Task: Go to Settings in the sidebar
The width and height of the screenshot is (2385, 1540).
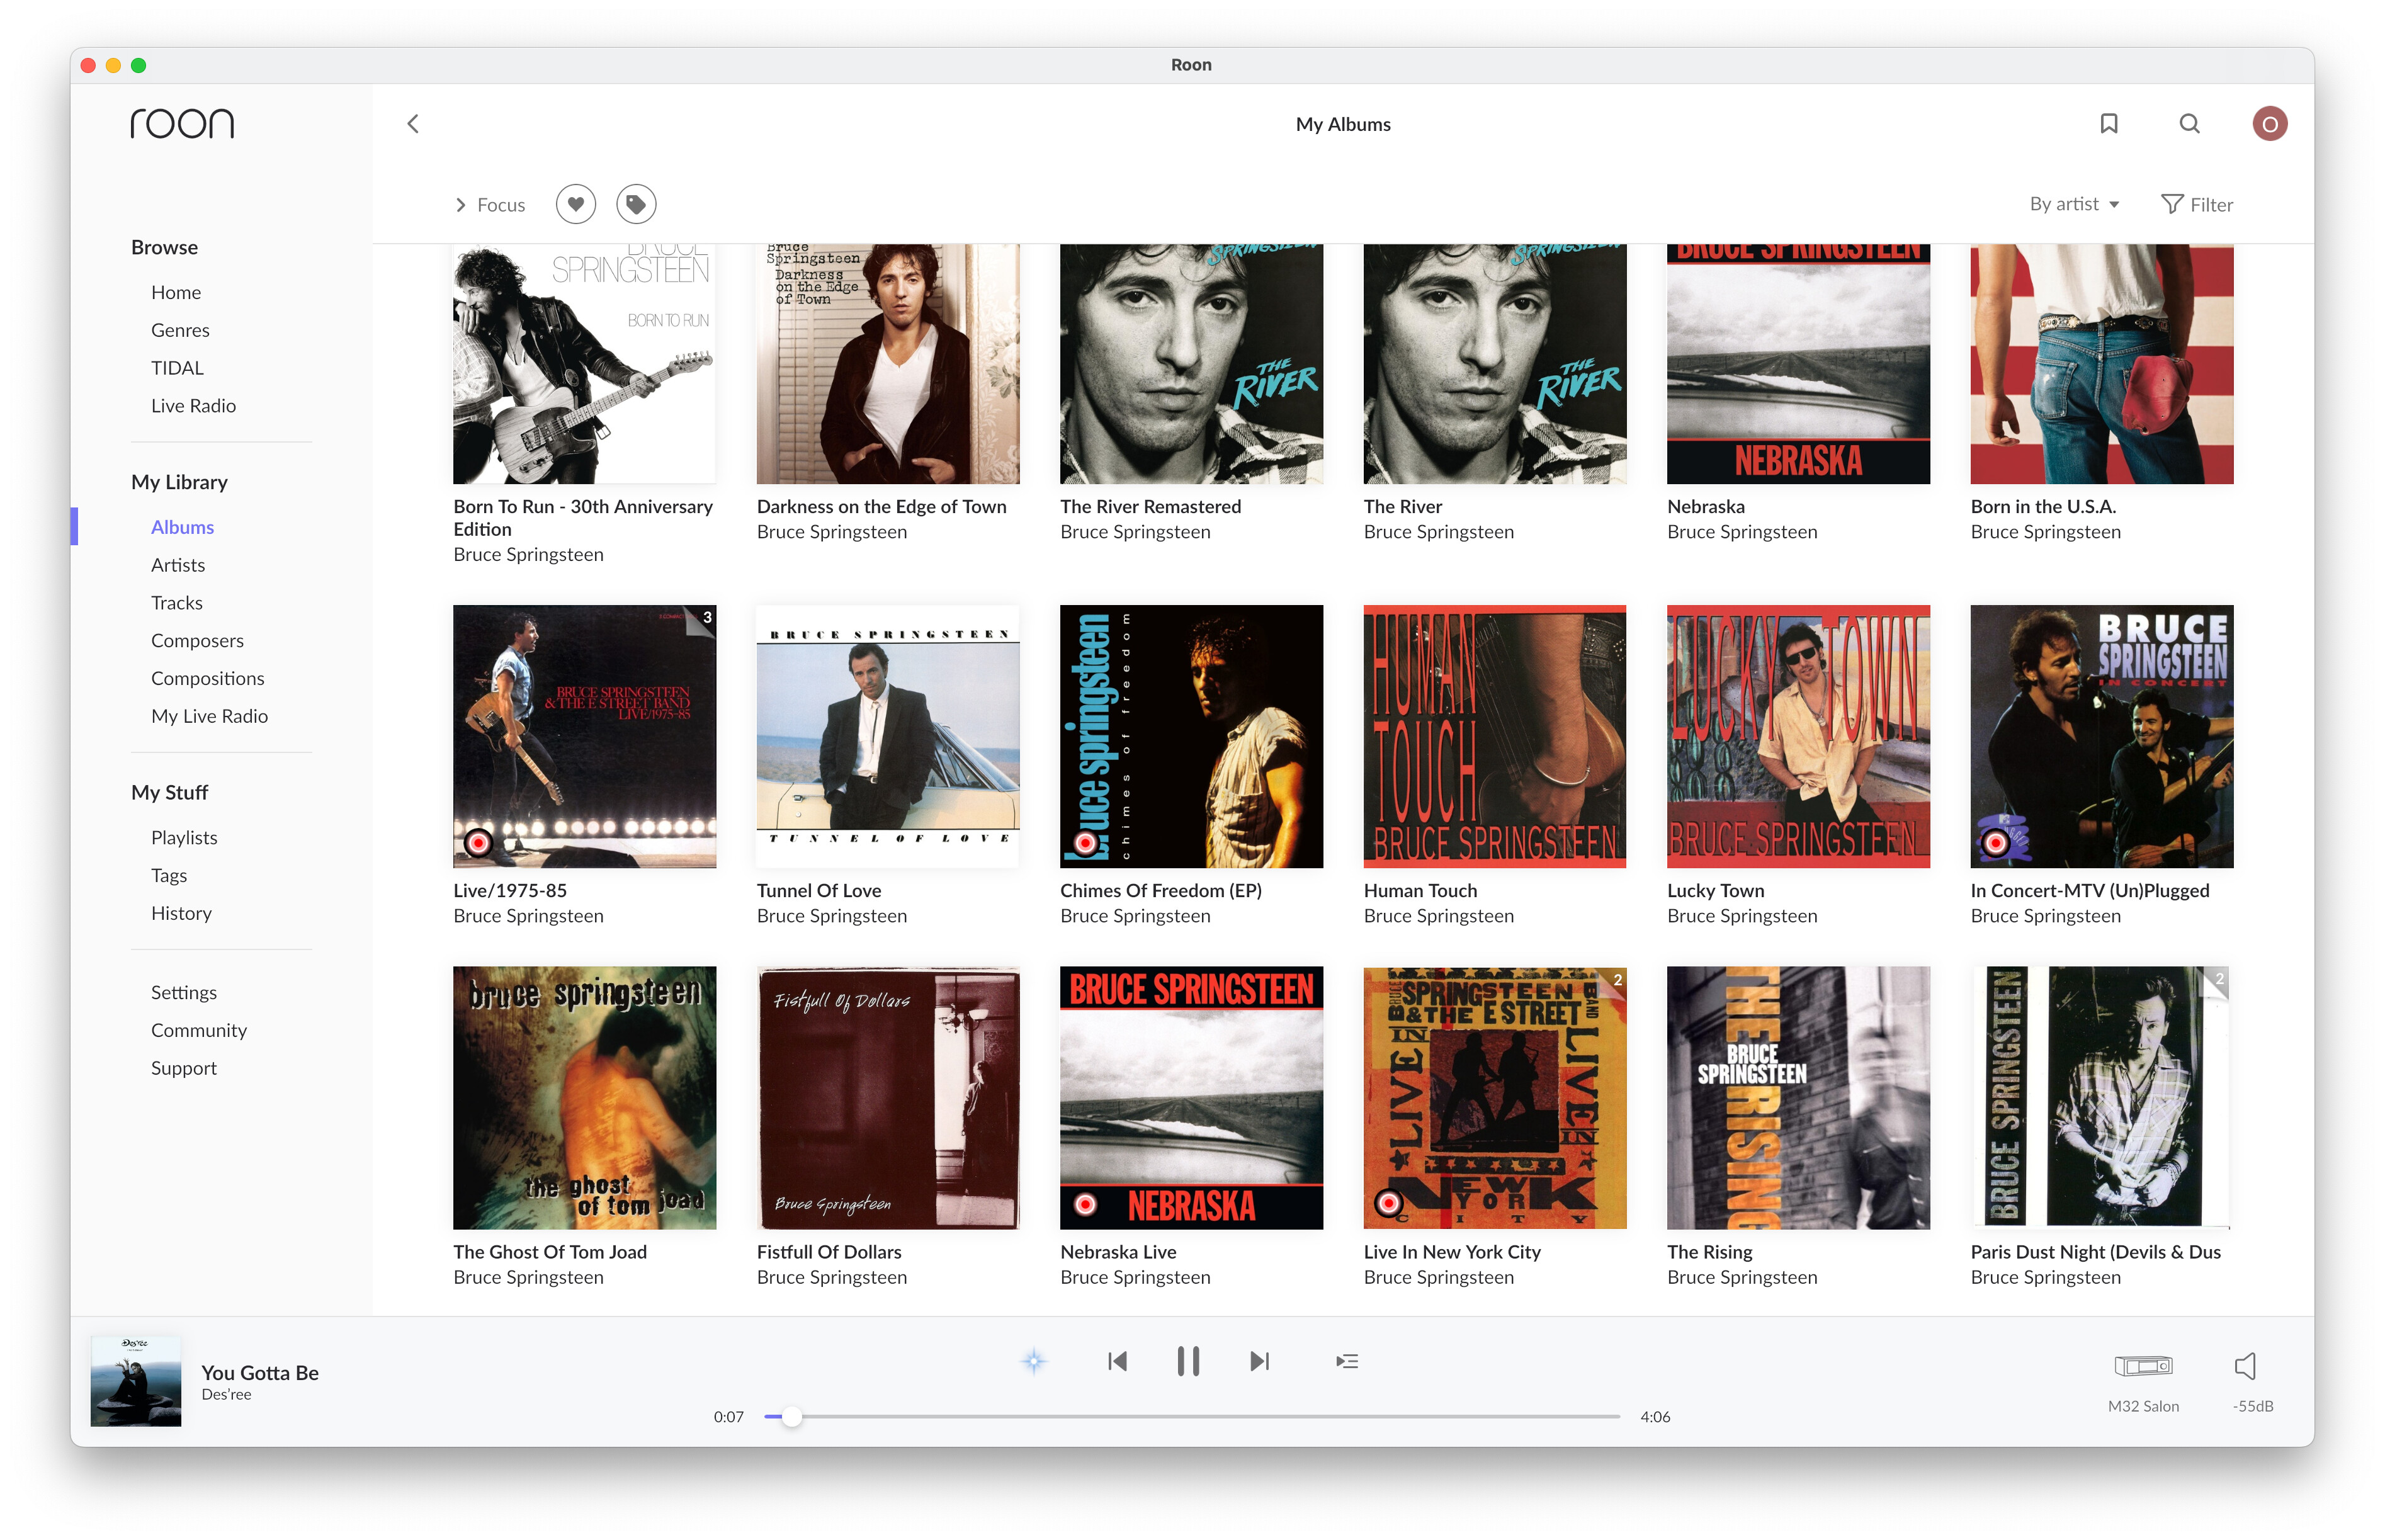Action: (183, 992)
